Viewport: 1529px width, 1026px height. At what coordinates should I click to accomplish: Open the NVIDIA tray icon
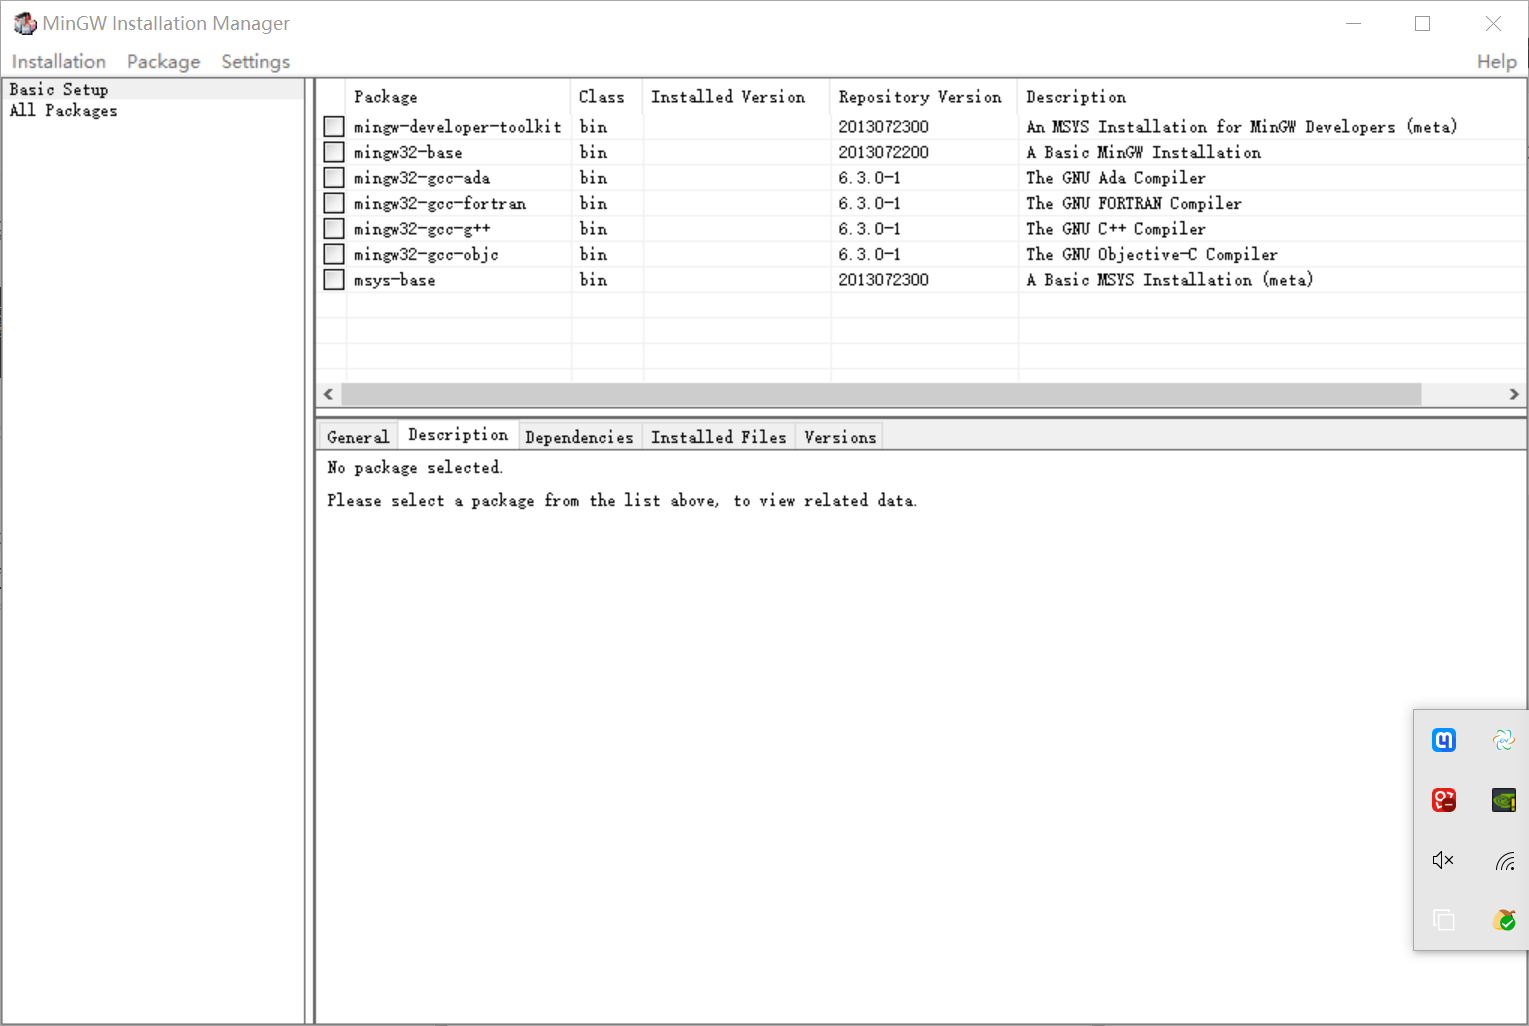point(1504,800)
